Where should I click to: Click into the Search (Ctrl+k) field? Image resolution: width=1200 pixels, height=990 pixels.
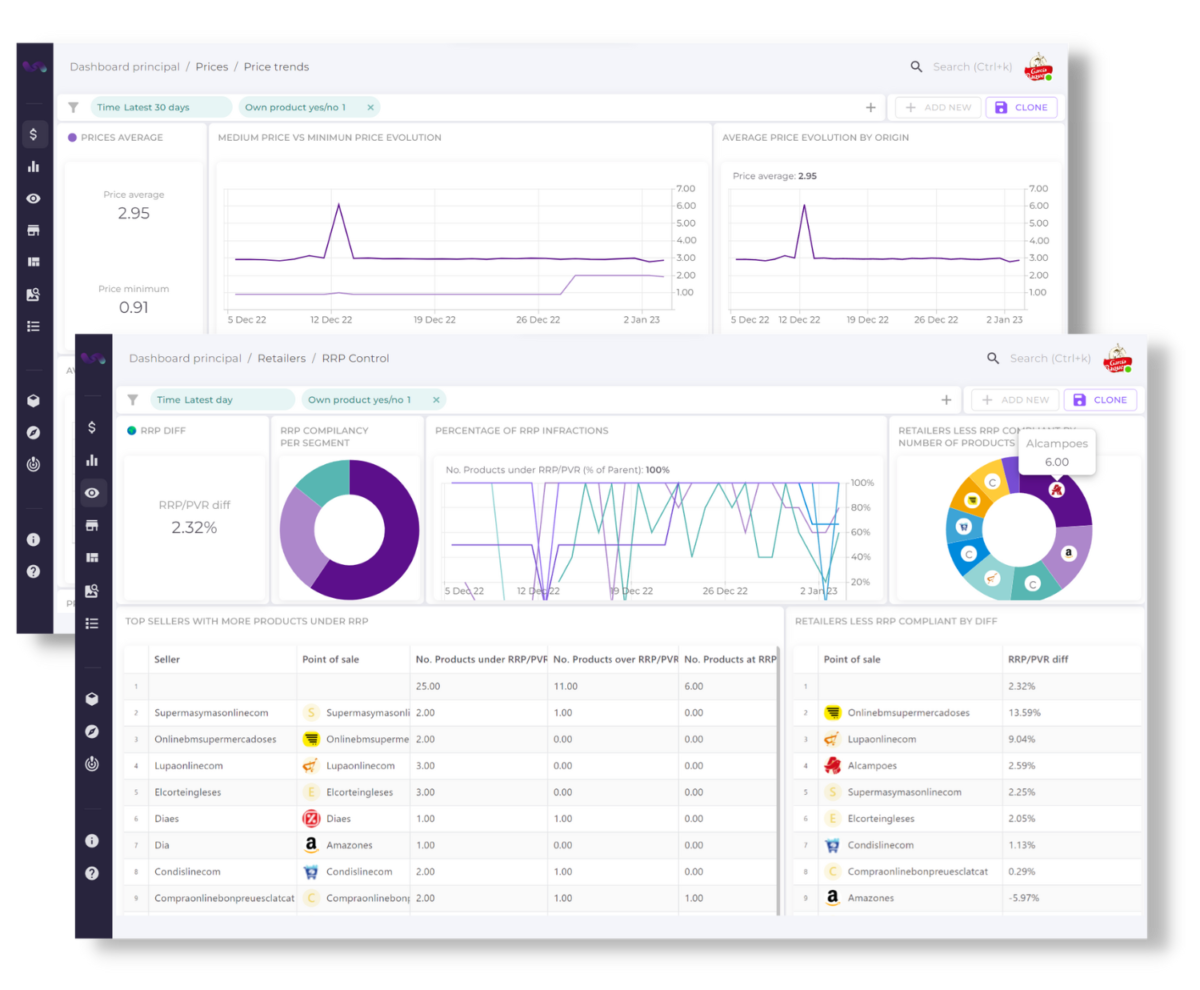1050,358
